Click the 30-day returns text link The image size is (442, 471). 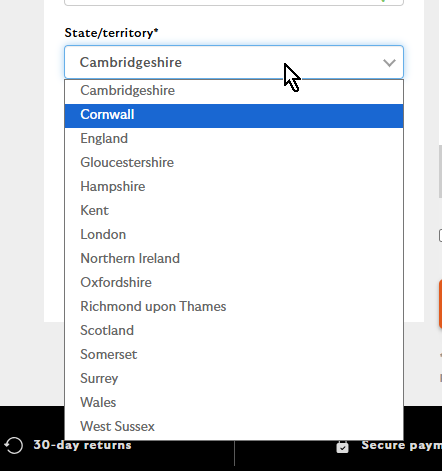pos(82,445)
